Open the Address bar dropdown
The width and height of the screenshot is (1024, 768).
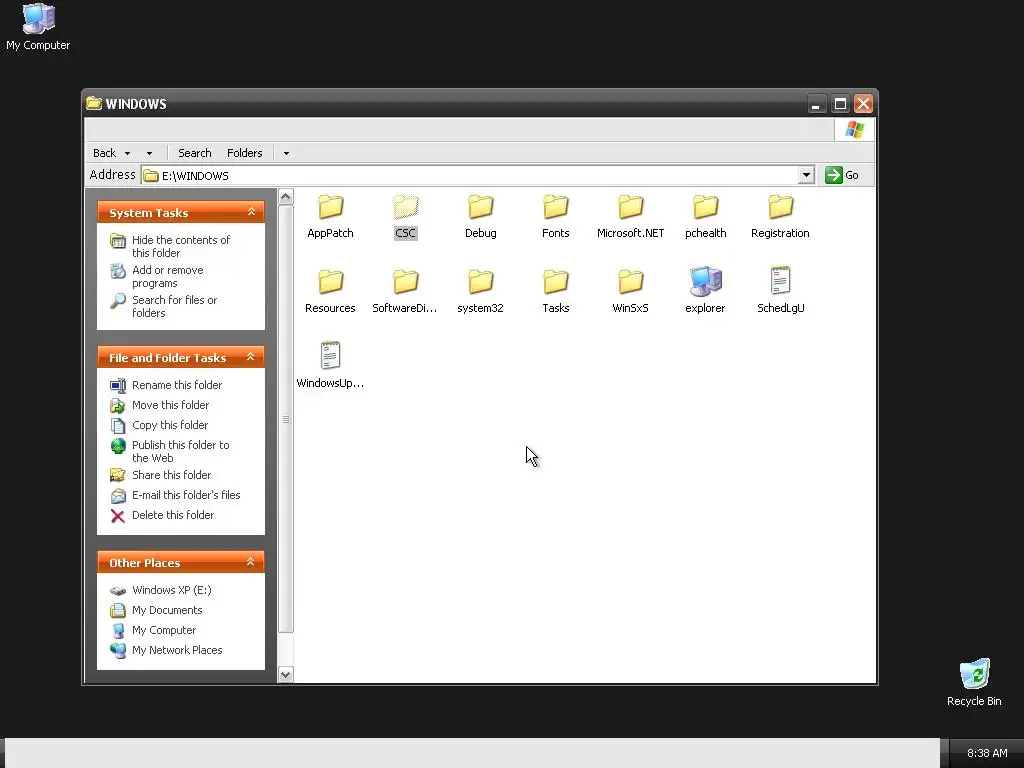(x=806, y=175)
